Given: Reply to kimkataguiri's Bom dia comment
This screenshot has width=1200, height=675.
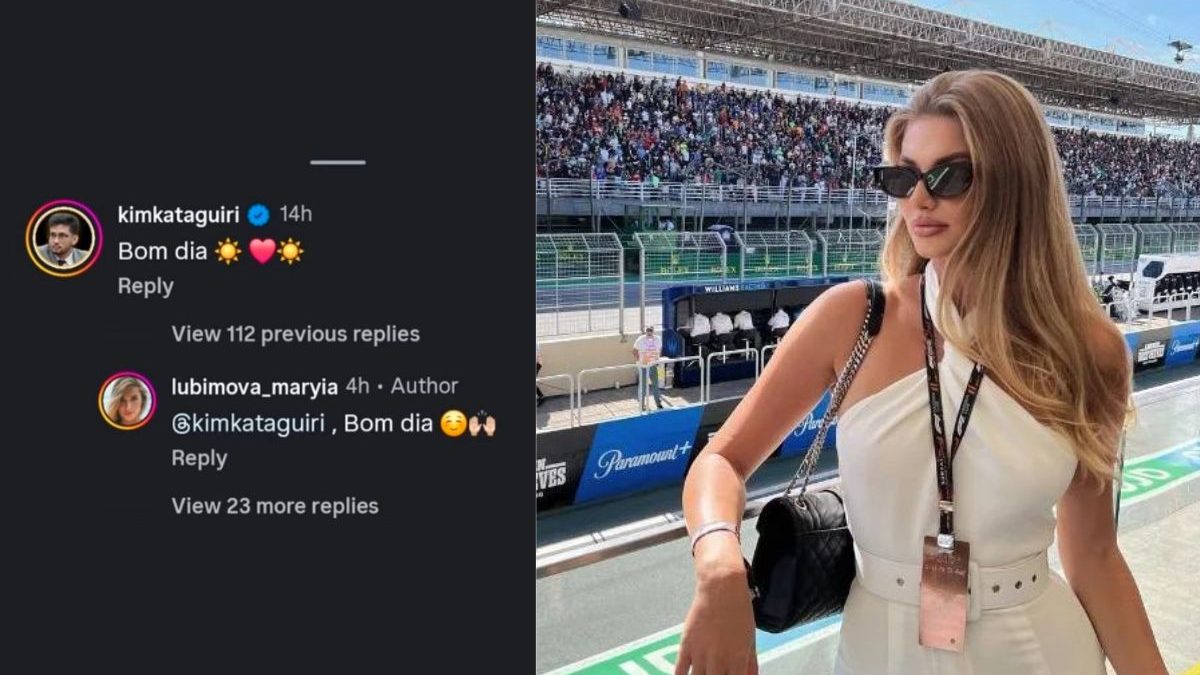Looking at the screenshot, I should pos(146,286).
